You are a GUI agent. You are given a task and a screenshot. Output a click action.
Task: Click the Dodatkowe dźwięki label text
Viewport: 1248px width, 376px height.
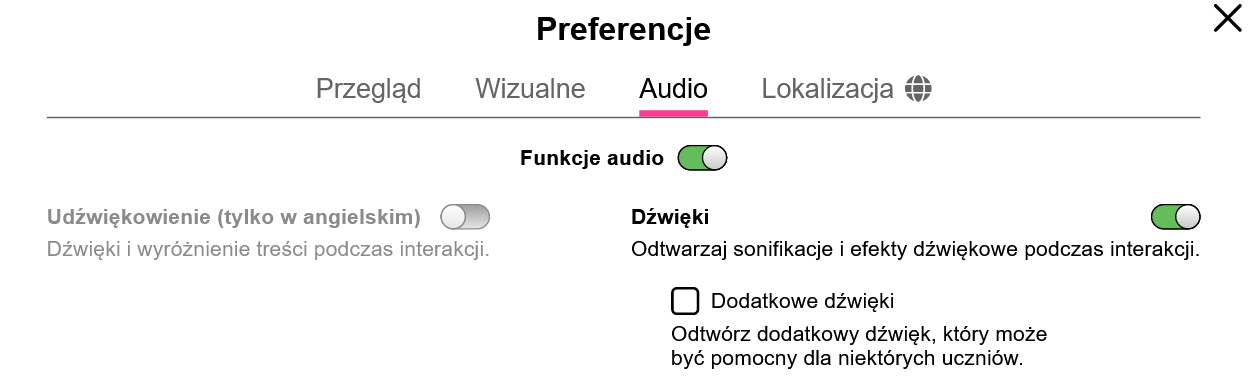(x=802, y=301)
